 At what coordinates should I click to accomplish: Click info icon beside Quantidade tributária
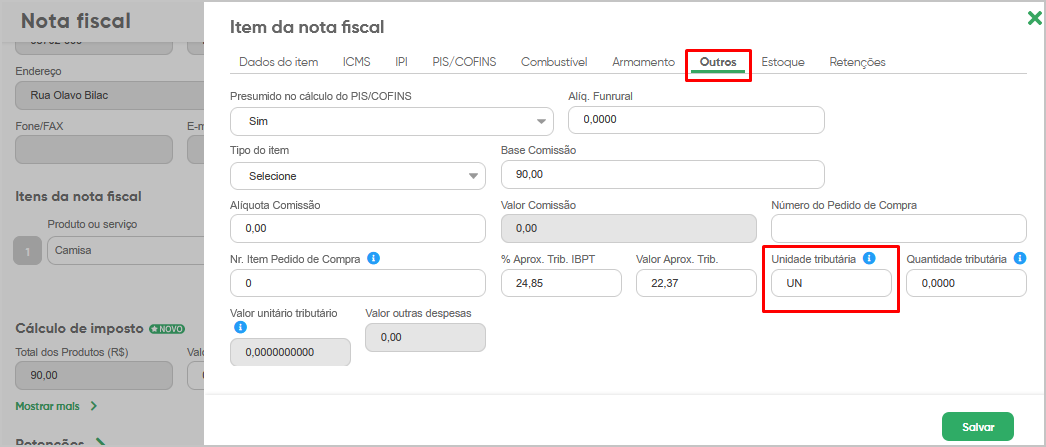(1019, 258)
